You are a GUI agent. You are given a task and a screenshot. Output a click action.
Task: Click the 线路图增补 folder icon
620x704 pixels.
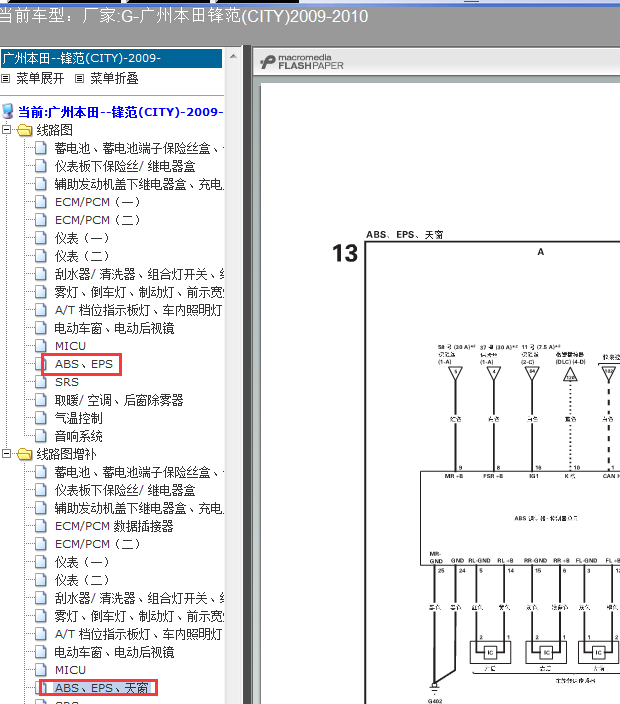25,454
